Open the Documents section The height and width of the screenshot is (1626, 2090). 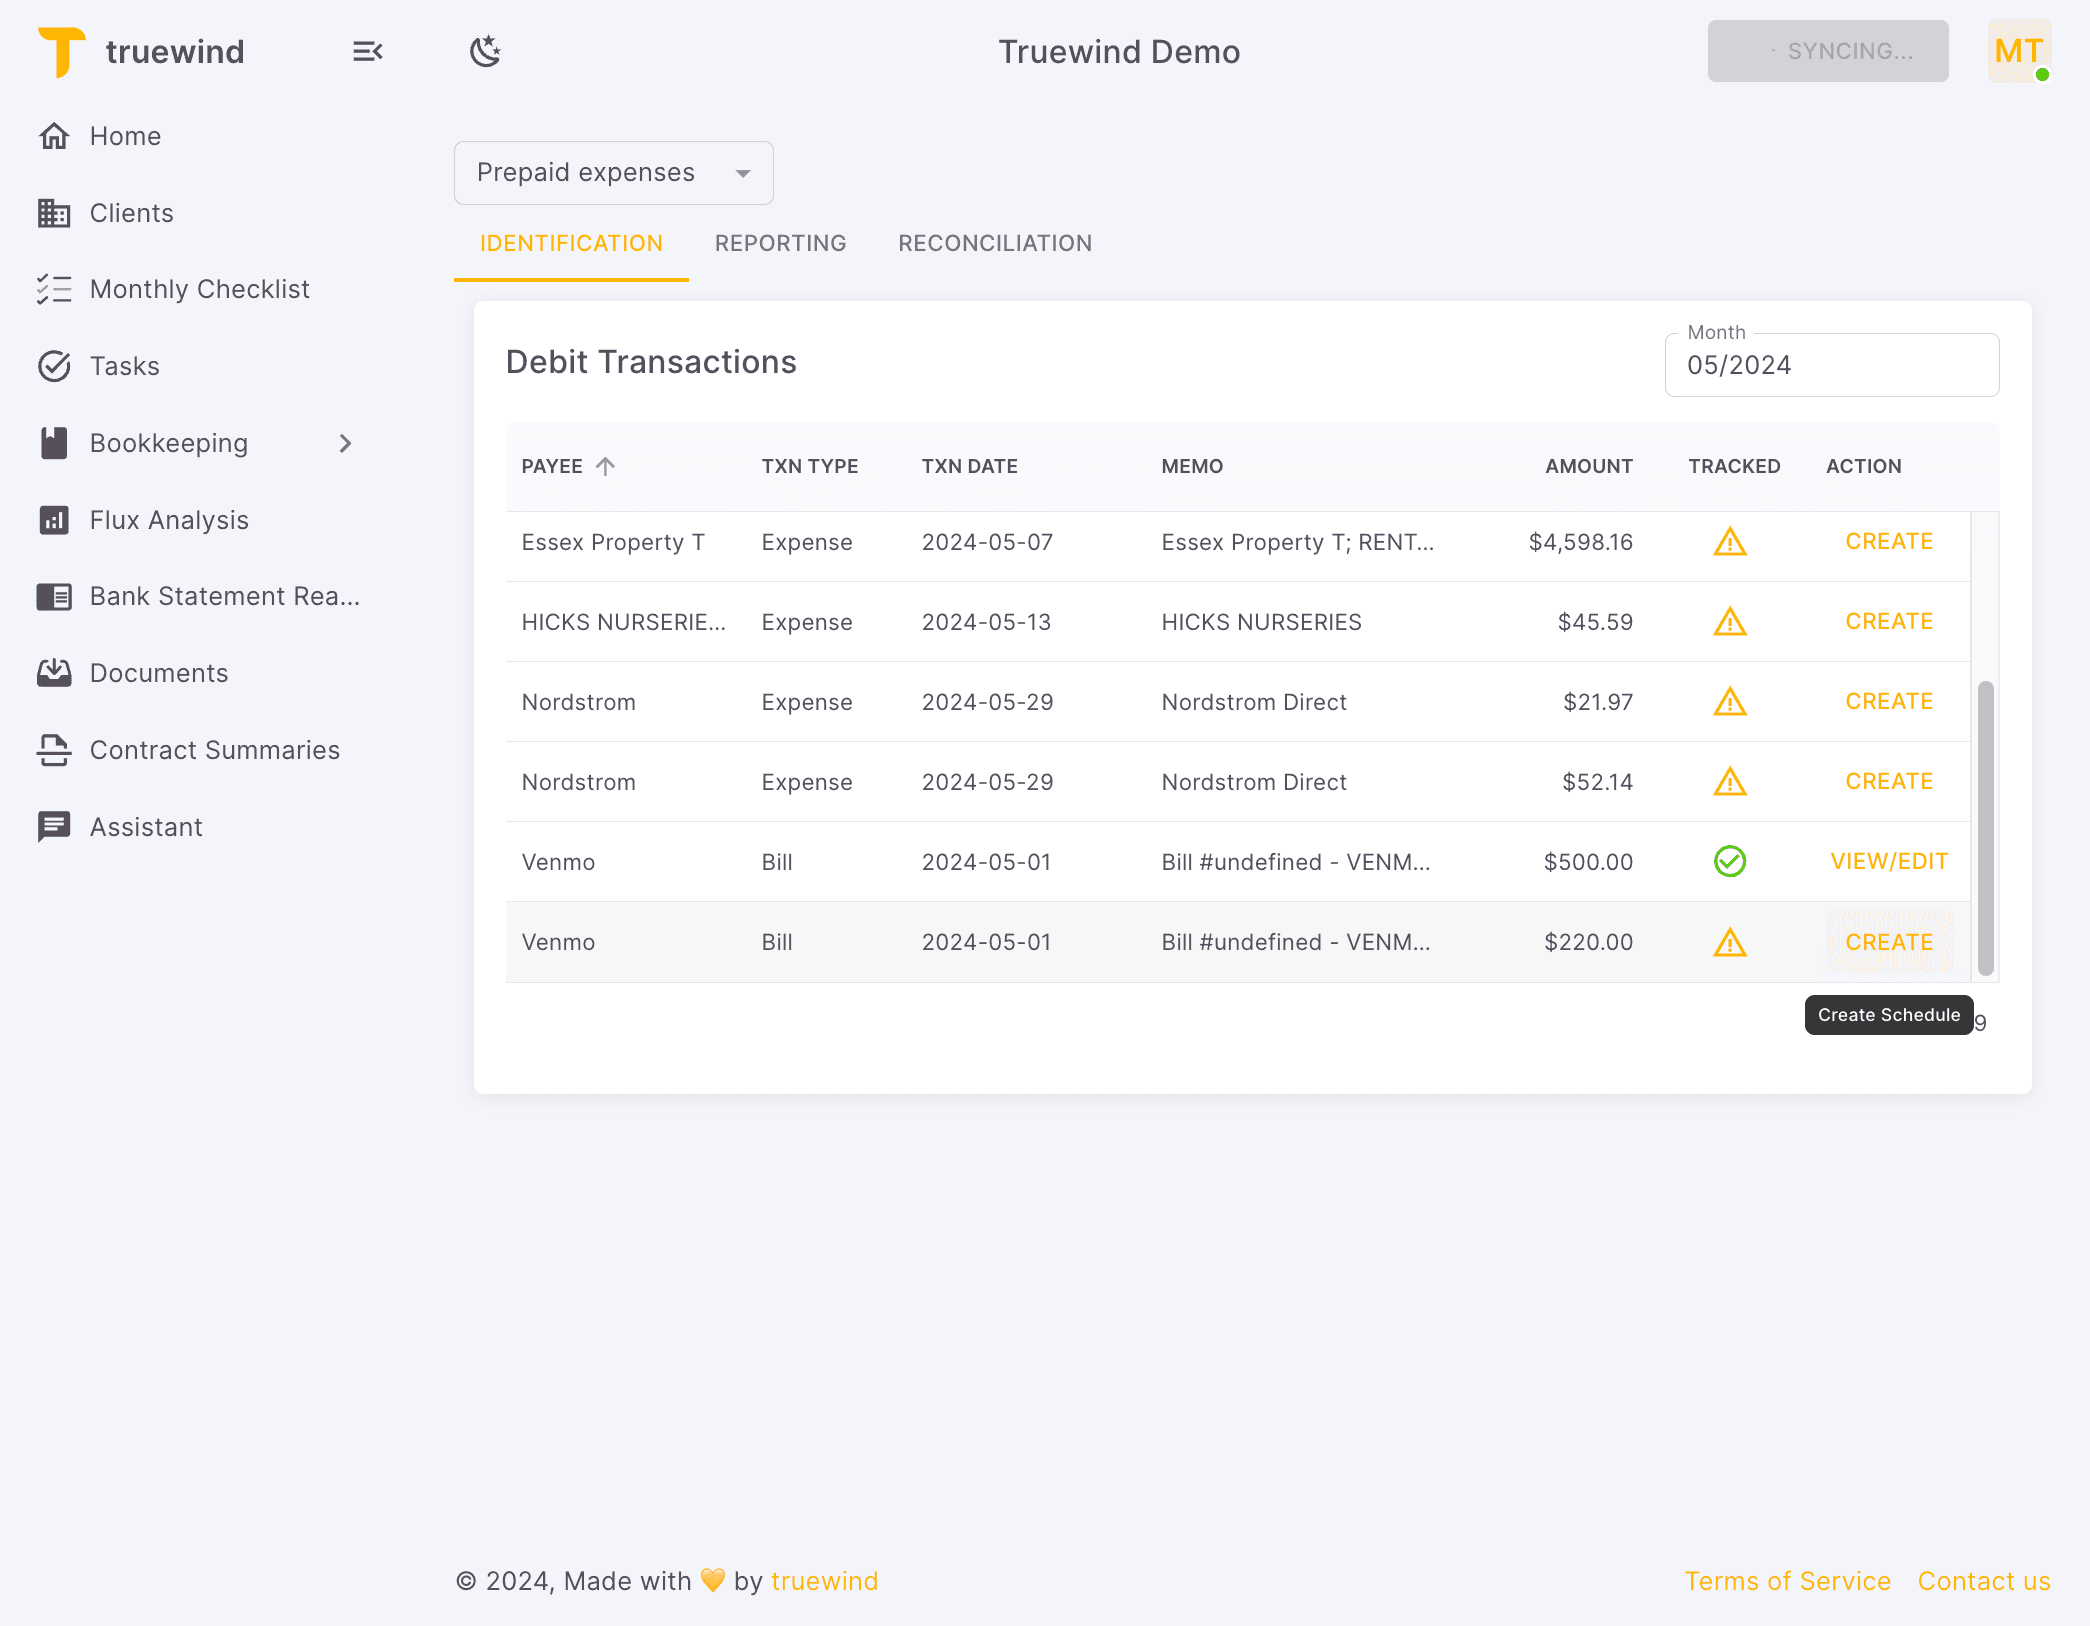pos(159,672)
